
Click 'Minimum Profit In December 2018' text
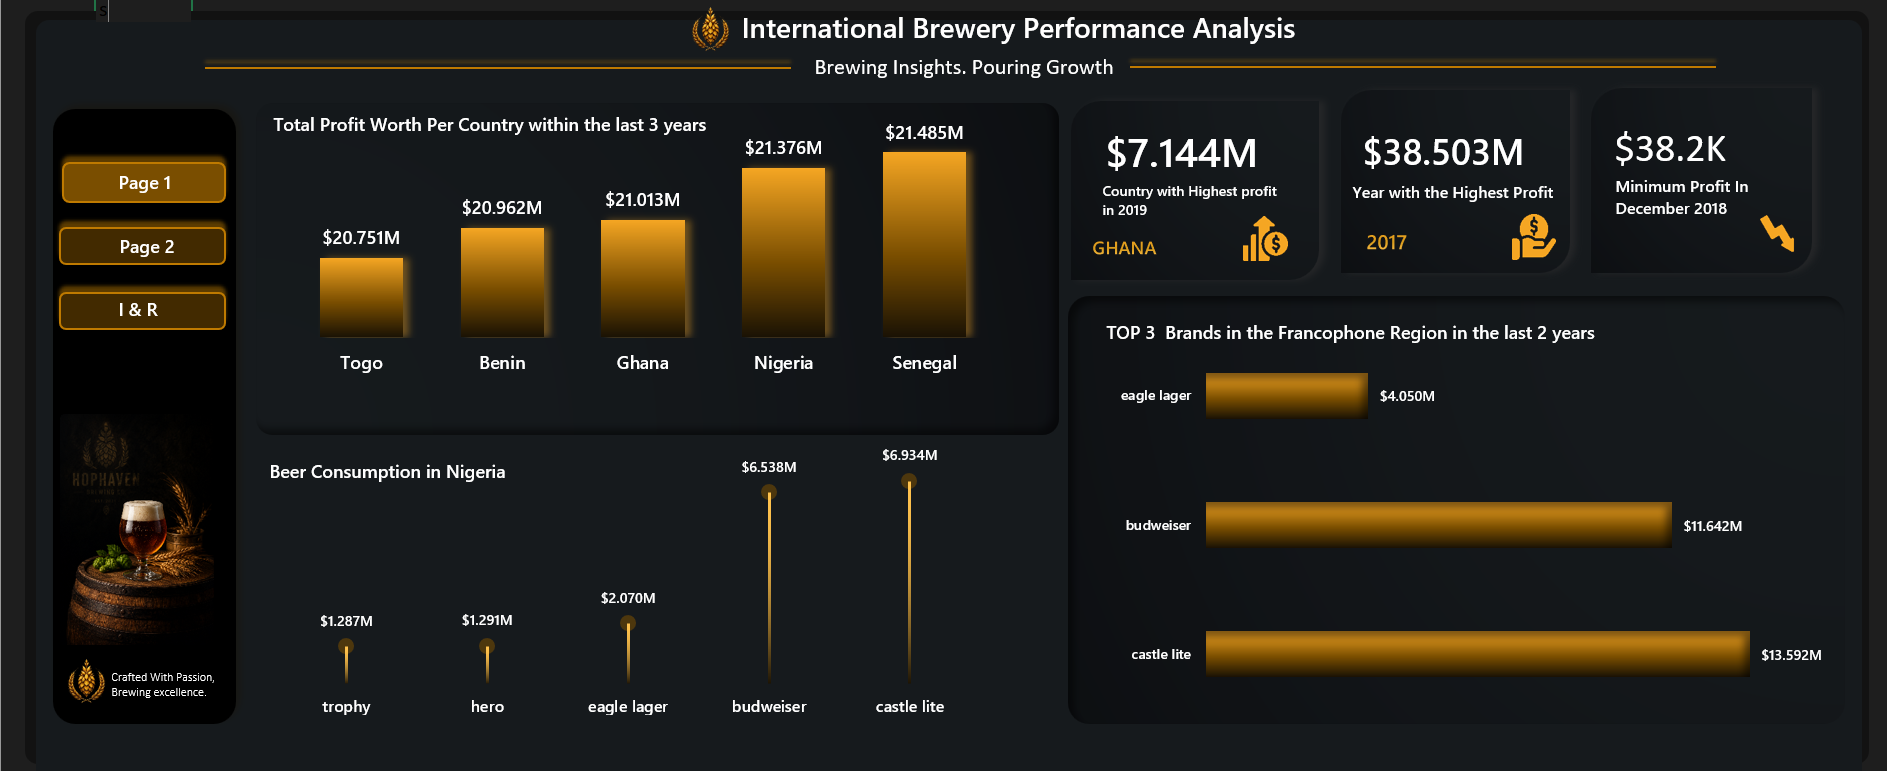[x=1681, y=197]
